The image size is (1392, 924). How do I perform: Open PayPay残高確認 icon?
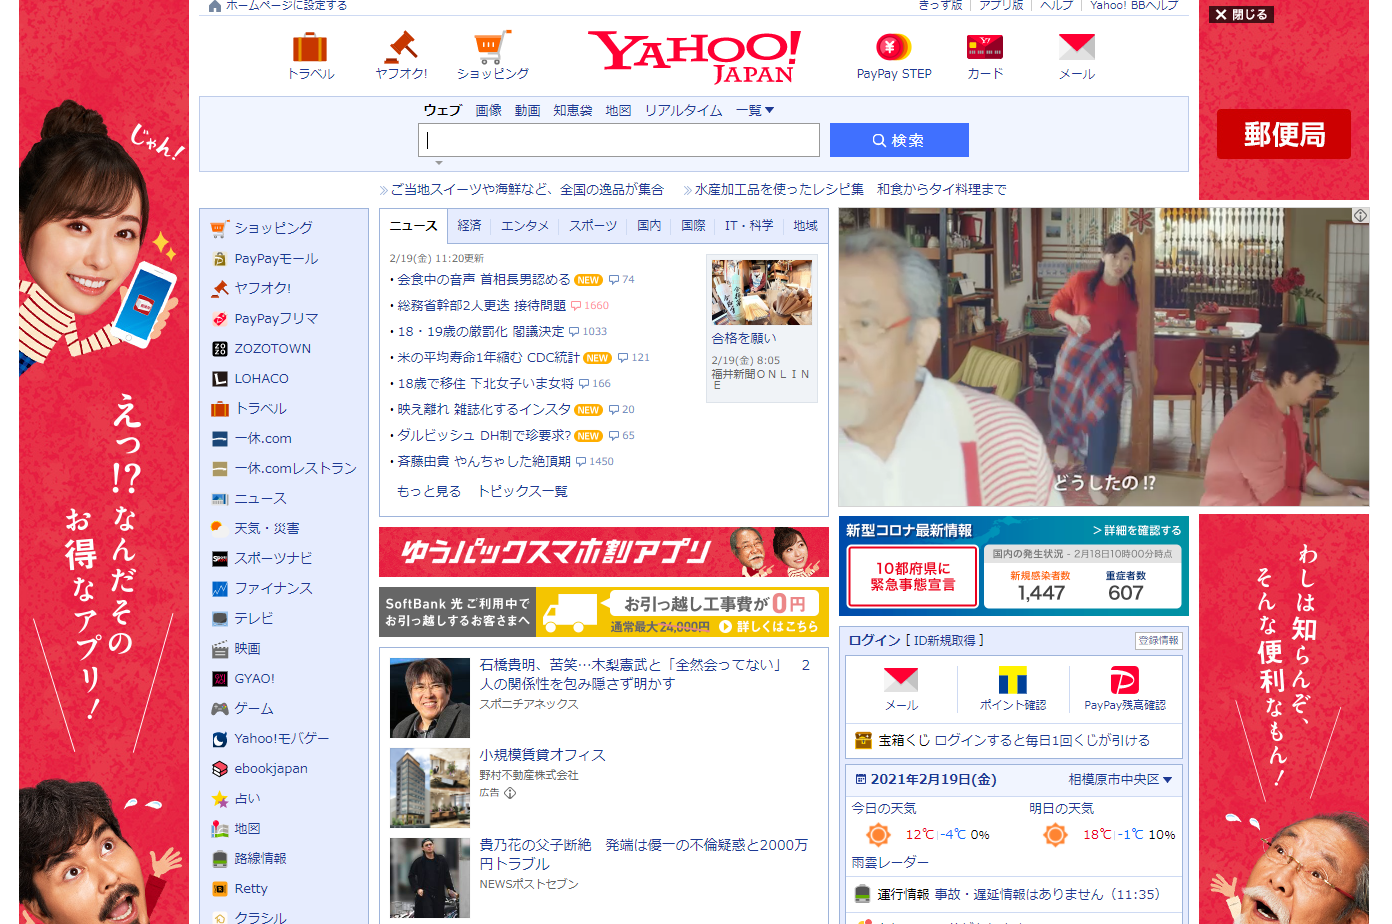click(x=1125, y=680)
